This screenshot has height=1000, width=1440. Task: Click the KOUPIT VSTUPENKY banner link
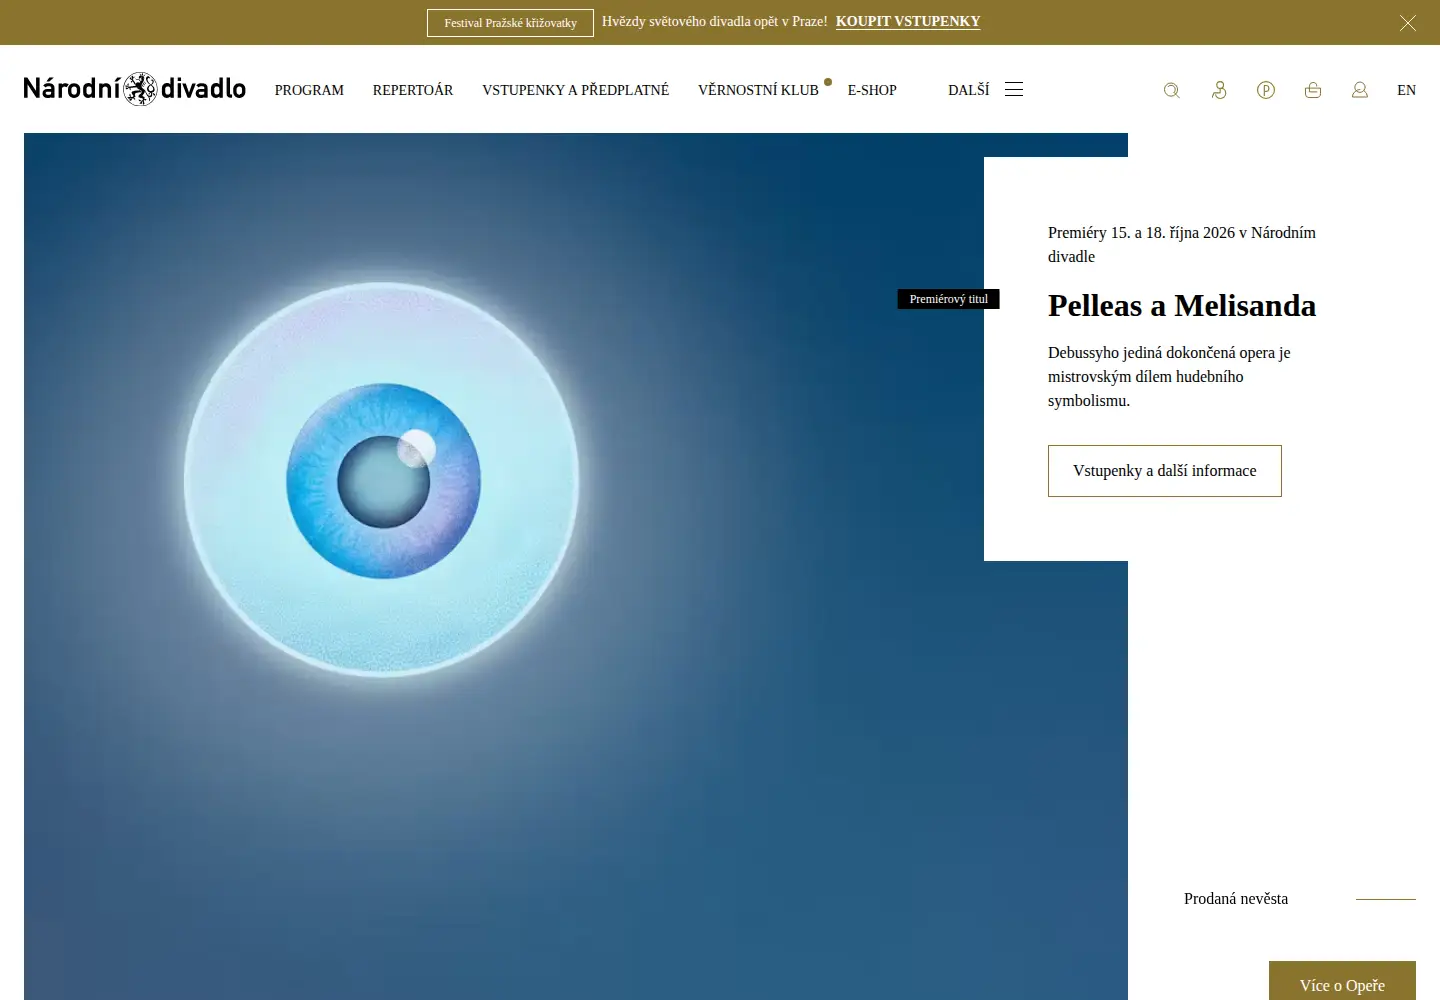[x=908, y=22]
